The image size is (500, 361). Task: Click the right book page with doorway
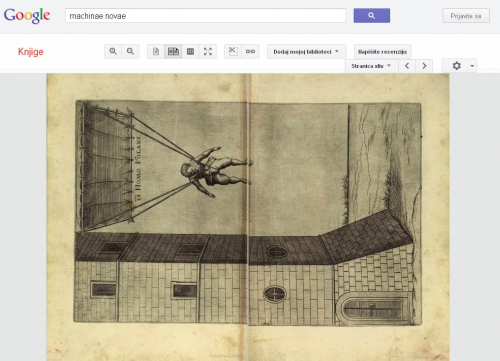[x=349, y=217]
